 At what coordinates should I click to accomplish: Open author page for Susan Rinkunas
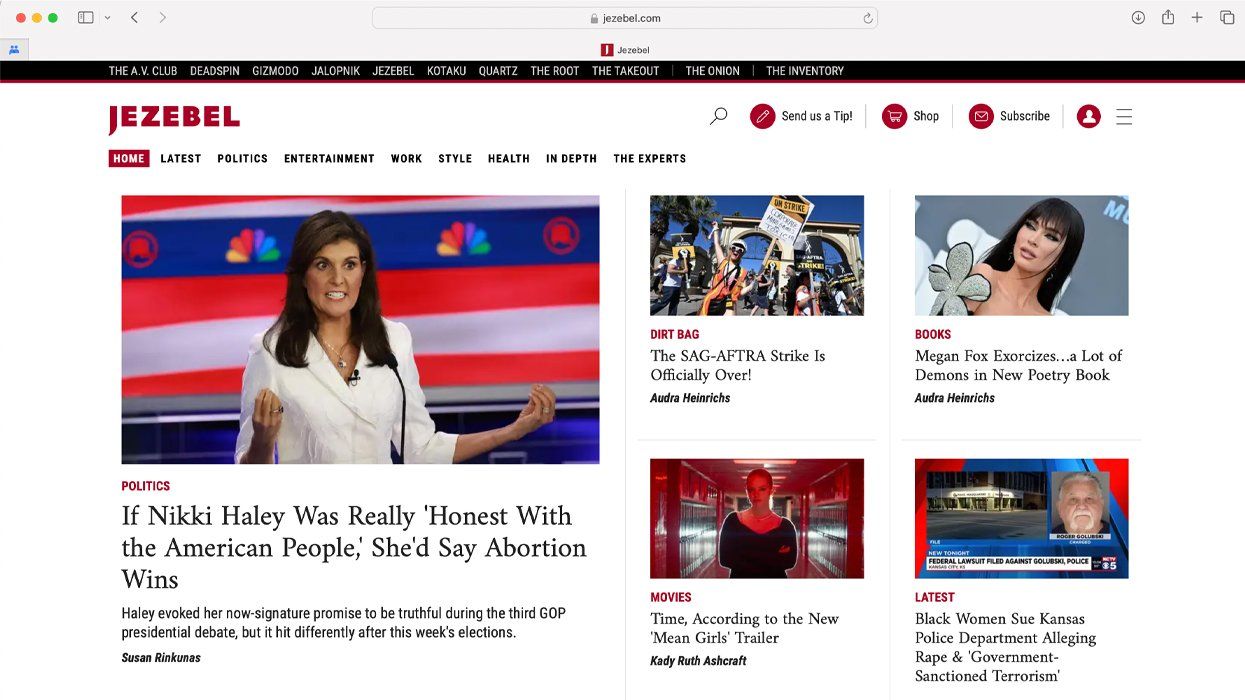160,657
